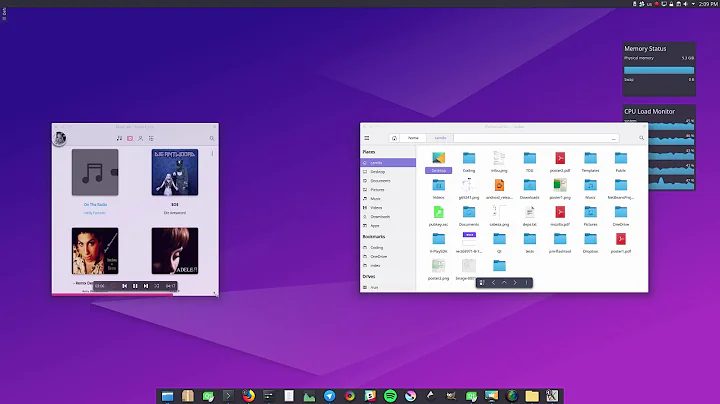Open the terminal from the dock
This screenshot has height=404, width=720.
point(228,396)
